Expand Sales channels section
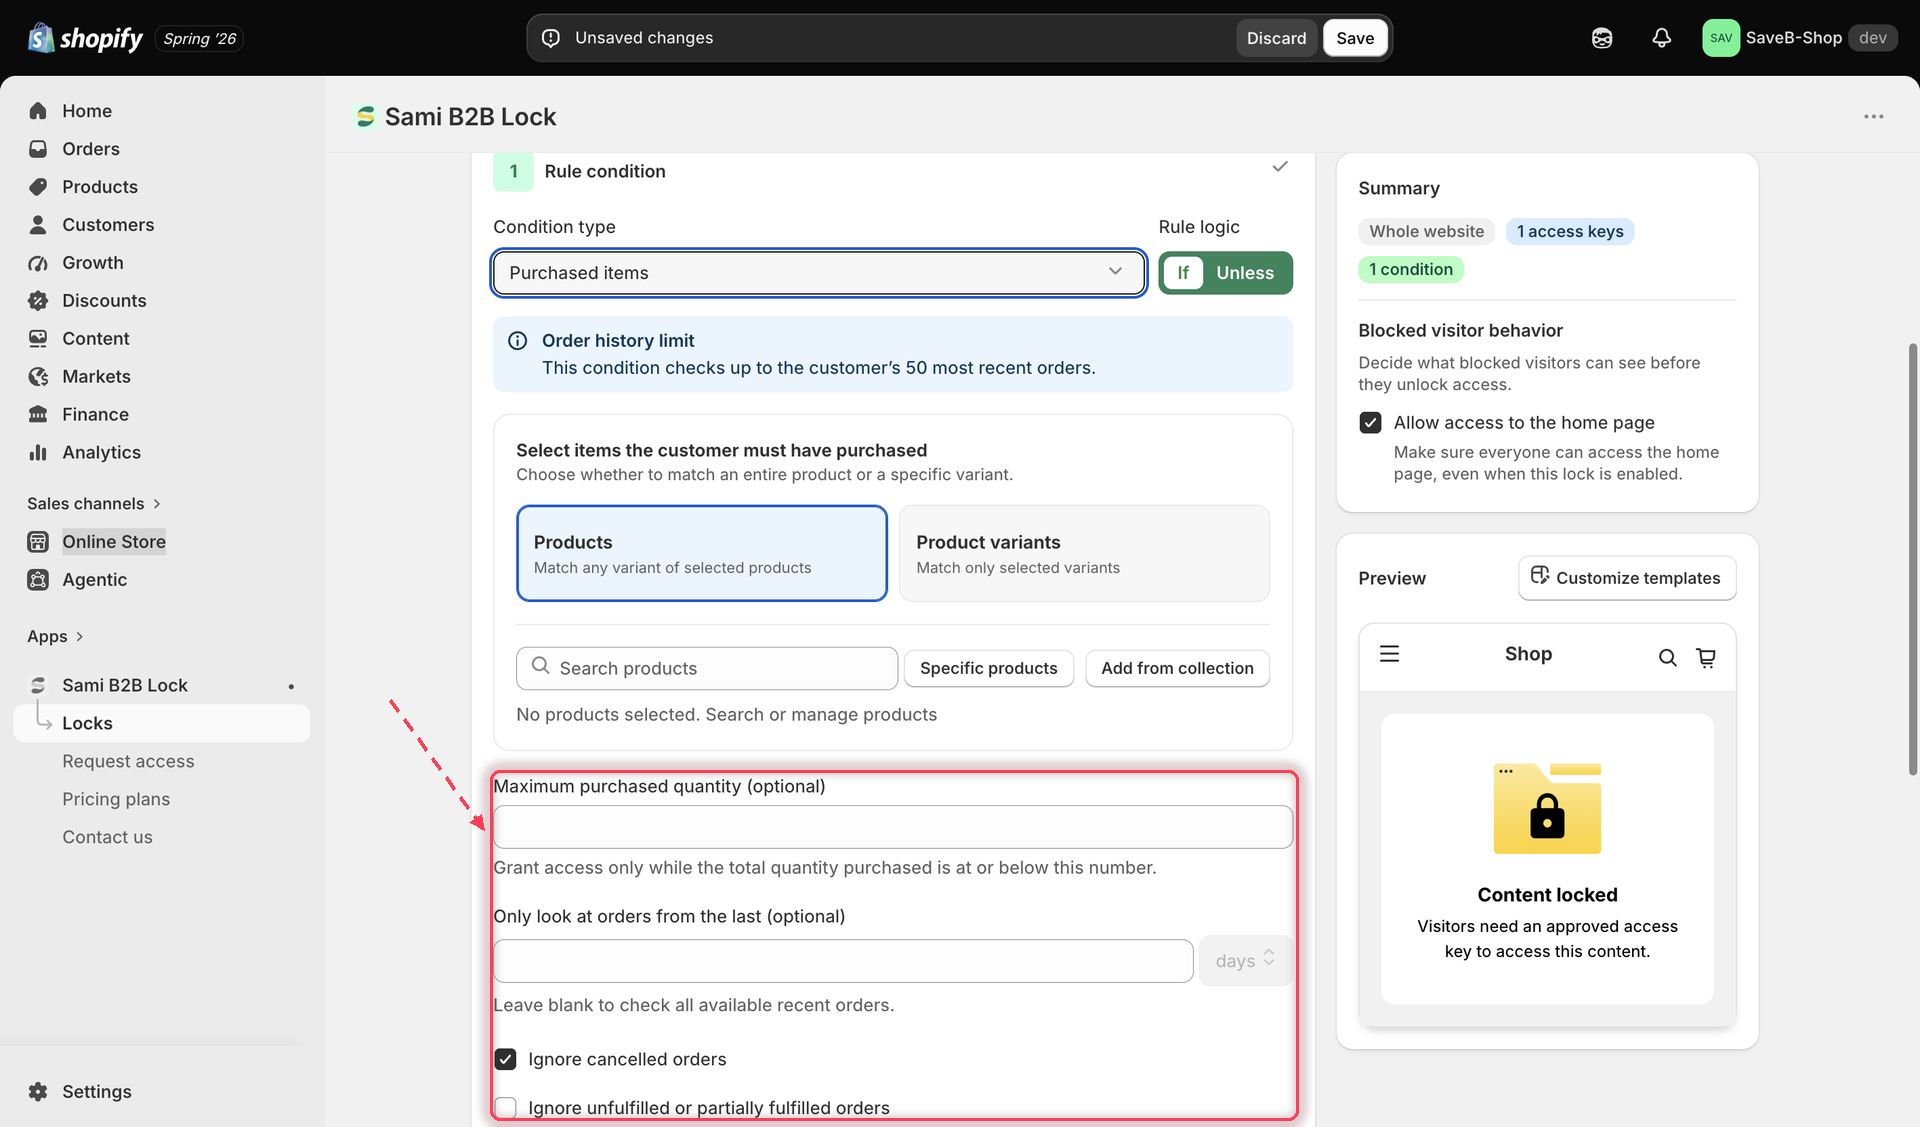This screenshot has height=1127, width=1920. (x=94, y=504)
